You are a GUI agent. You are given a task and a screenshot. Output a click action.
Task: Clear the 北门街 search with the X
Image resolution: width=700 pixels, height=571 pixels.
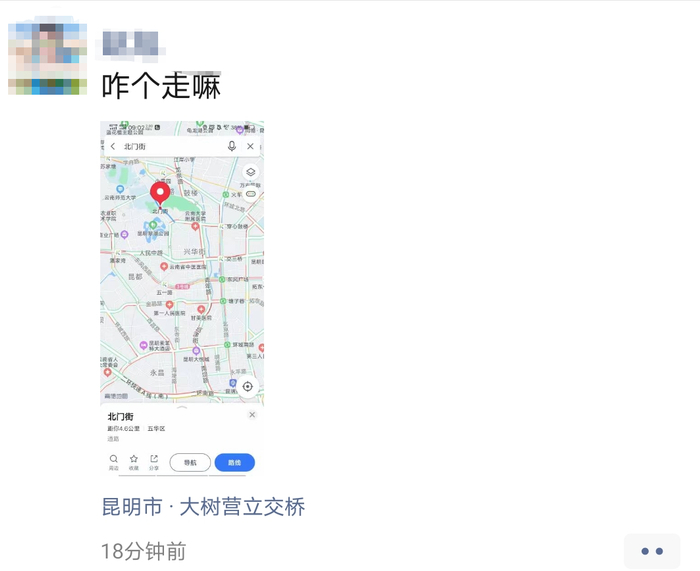click(x=250, y=146)
